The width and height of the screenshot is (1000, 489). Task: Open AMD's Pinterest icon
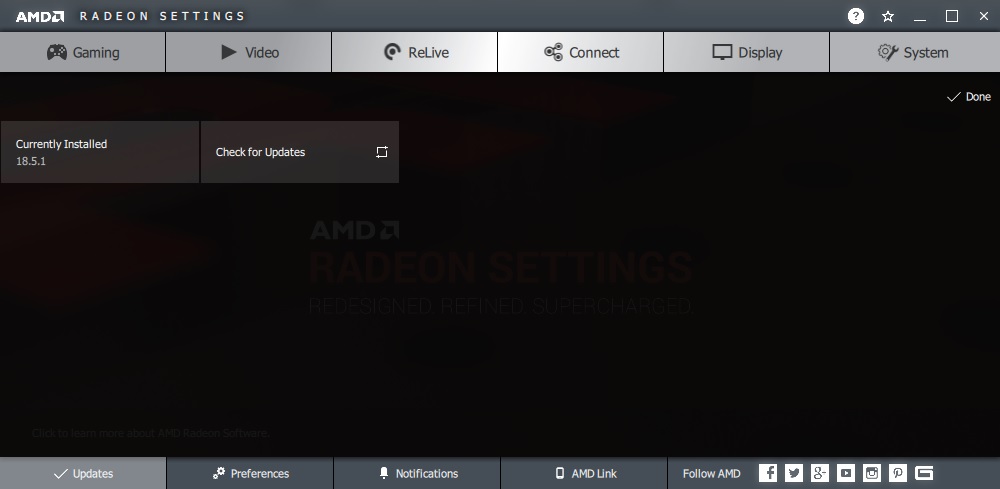(898, 473)
